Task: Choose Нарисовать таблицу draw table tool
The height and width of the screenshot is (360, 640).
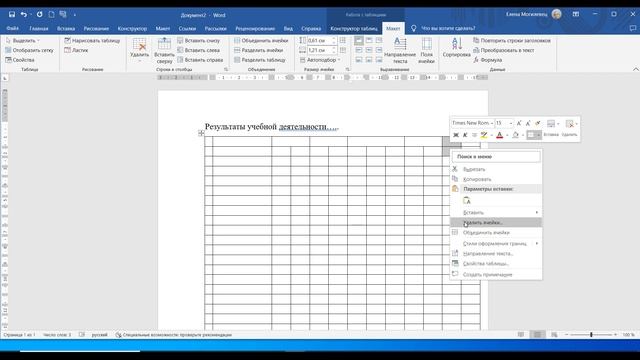Action: click(x=92, y=40)
